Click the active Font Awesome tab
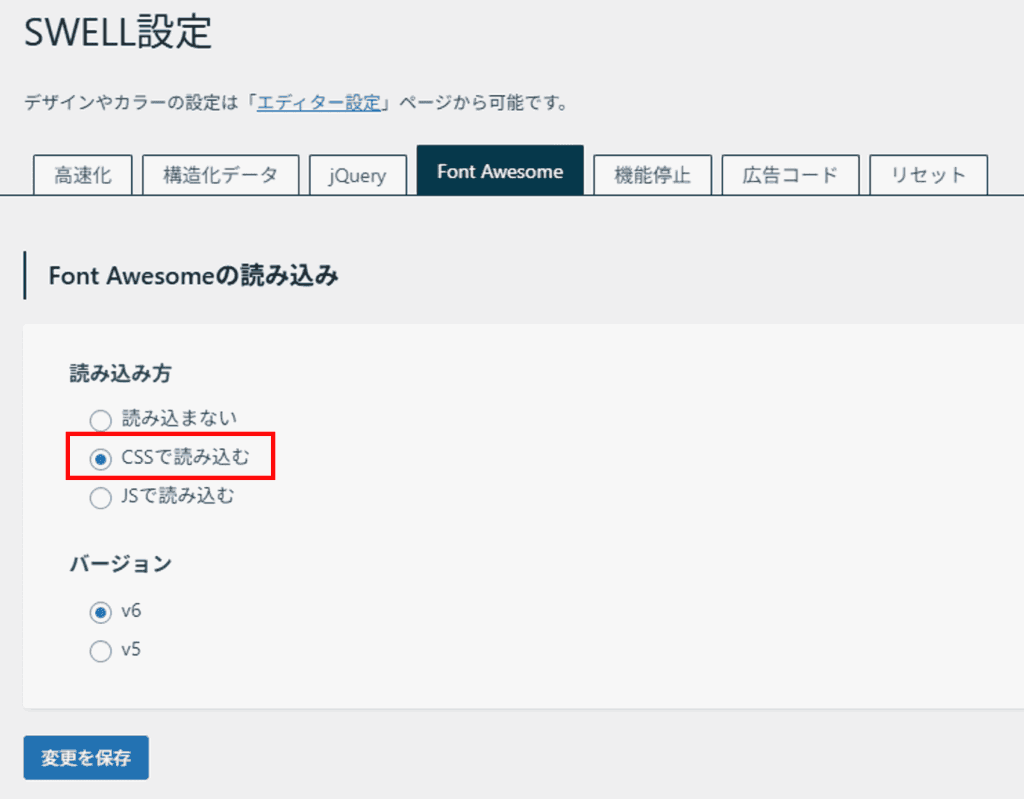 point(500,171)
